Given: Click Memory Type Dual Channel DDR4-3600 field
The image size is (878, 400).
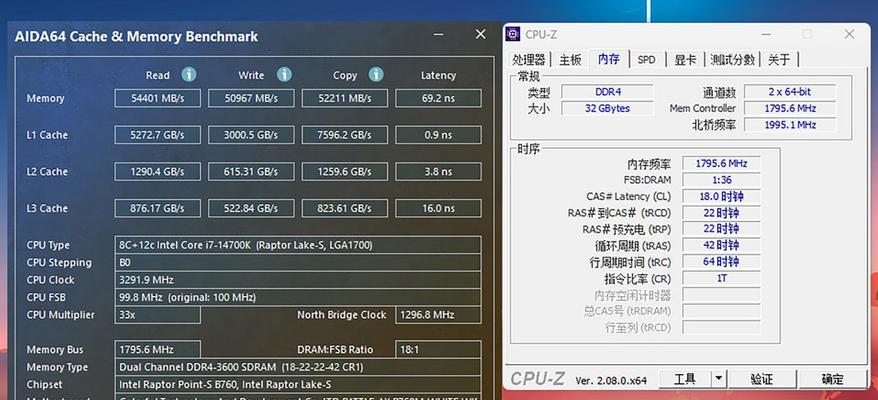Looking at the screenshot, I should [298, 367].
